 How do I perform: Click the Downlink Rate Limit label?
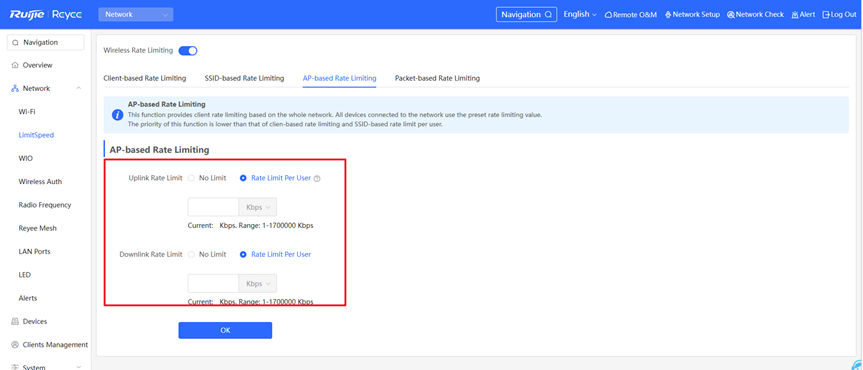point(151,254)
